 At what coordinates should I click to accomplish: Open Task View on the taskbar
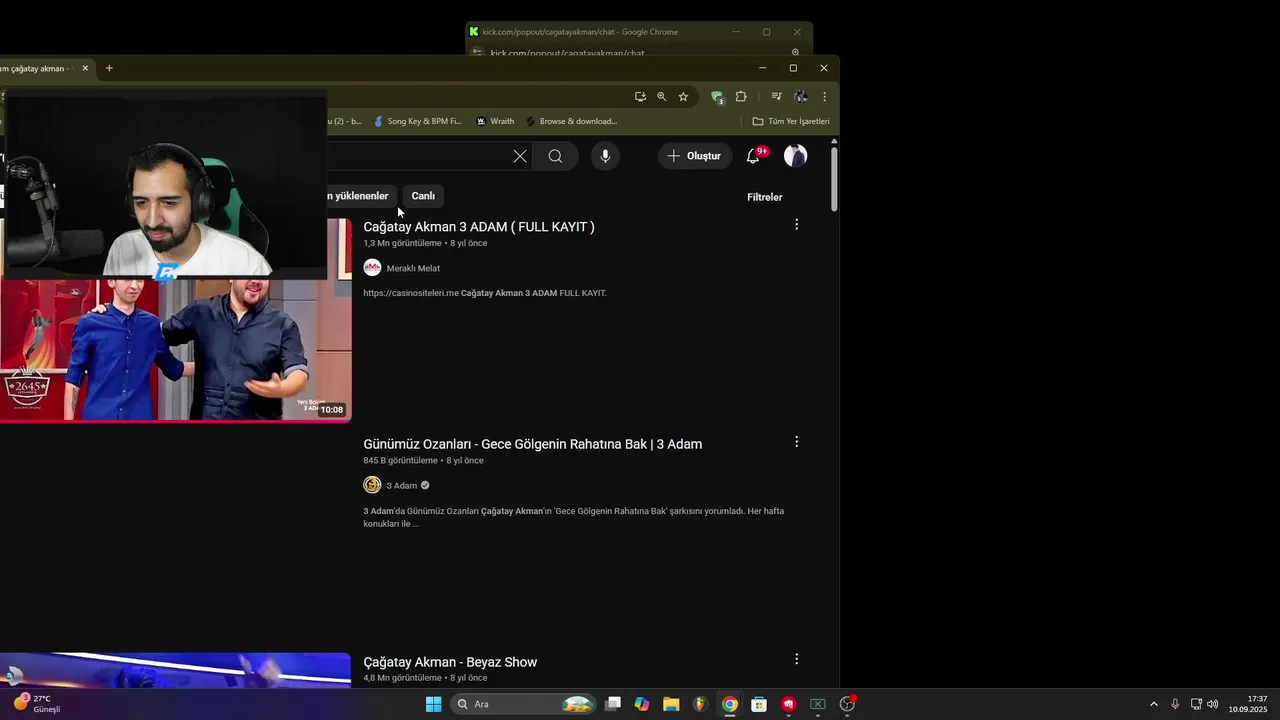coord(613,704)
